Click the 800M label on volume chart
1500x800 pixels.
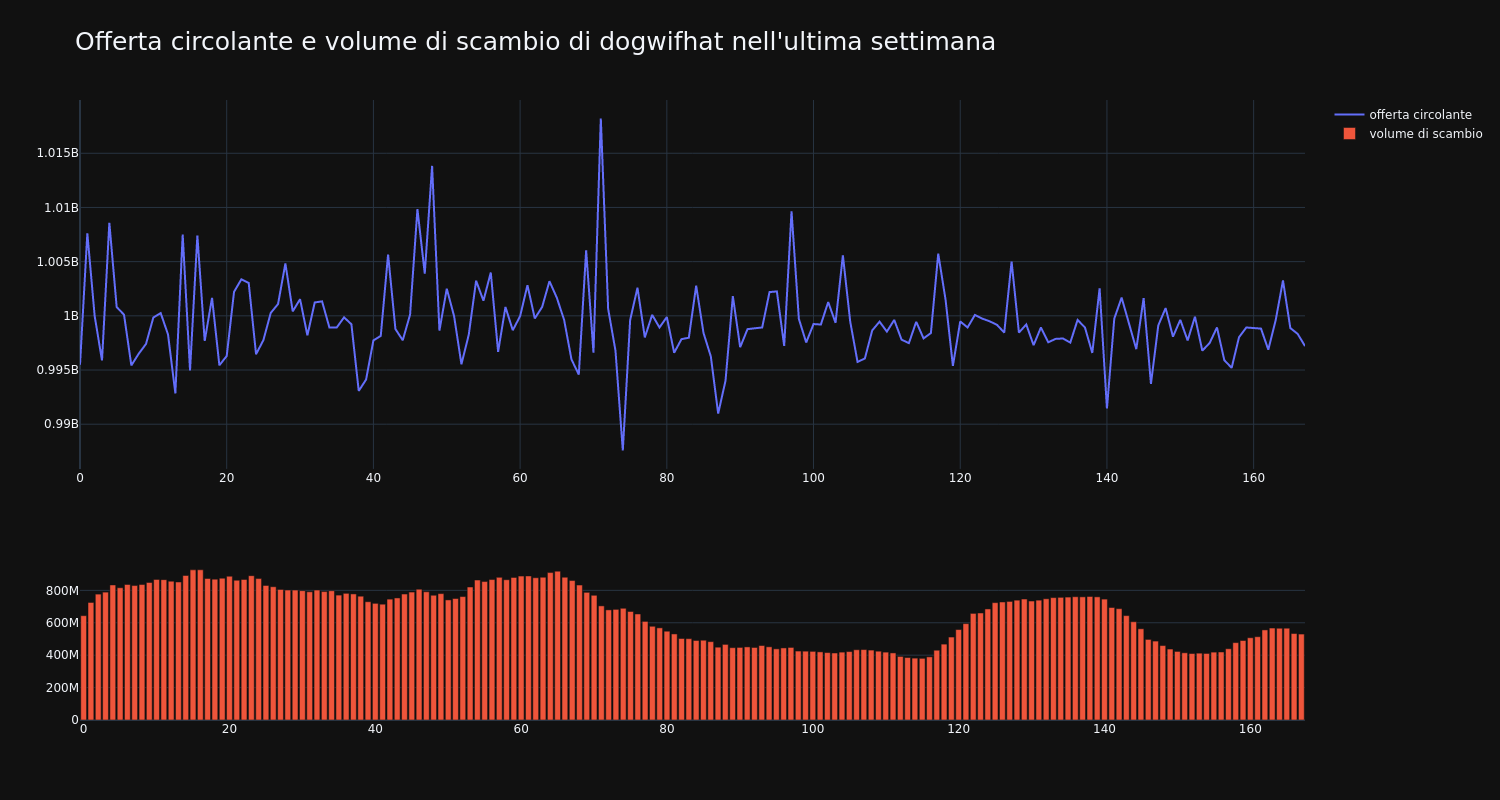62,591
